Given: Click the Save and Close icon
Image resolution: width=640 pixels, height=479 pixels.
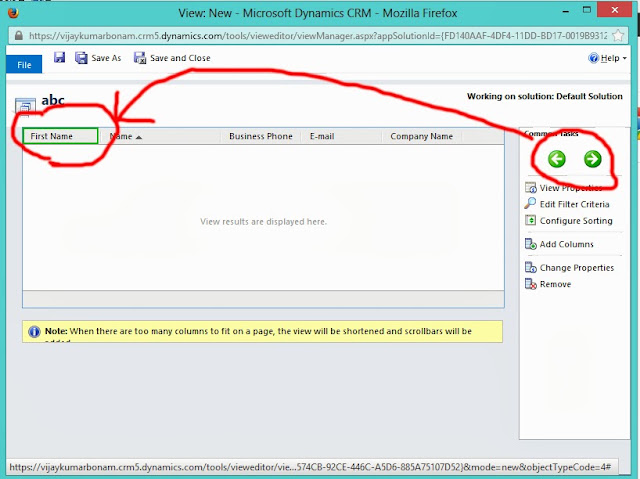Looking at the screenshot, I should point(140,58).
